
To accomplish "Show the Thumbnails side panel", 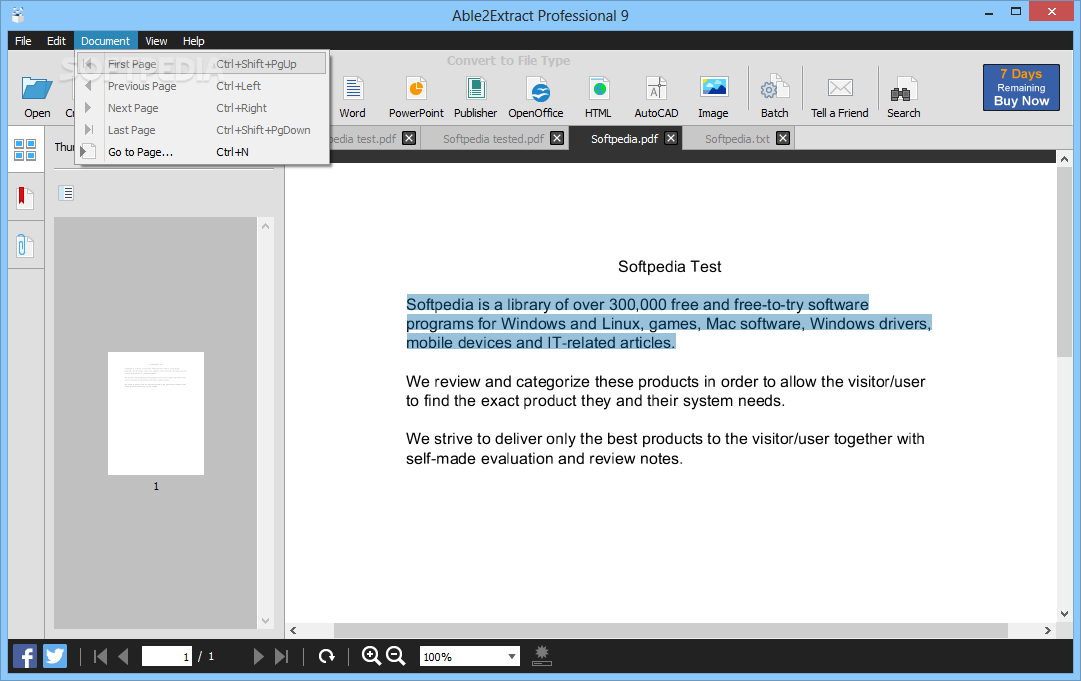I will (x=26, y=150).
